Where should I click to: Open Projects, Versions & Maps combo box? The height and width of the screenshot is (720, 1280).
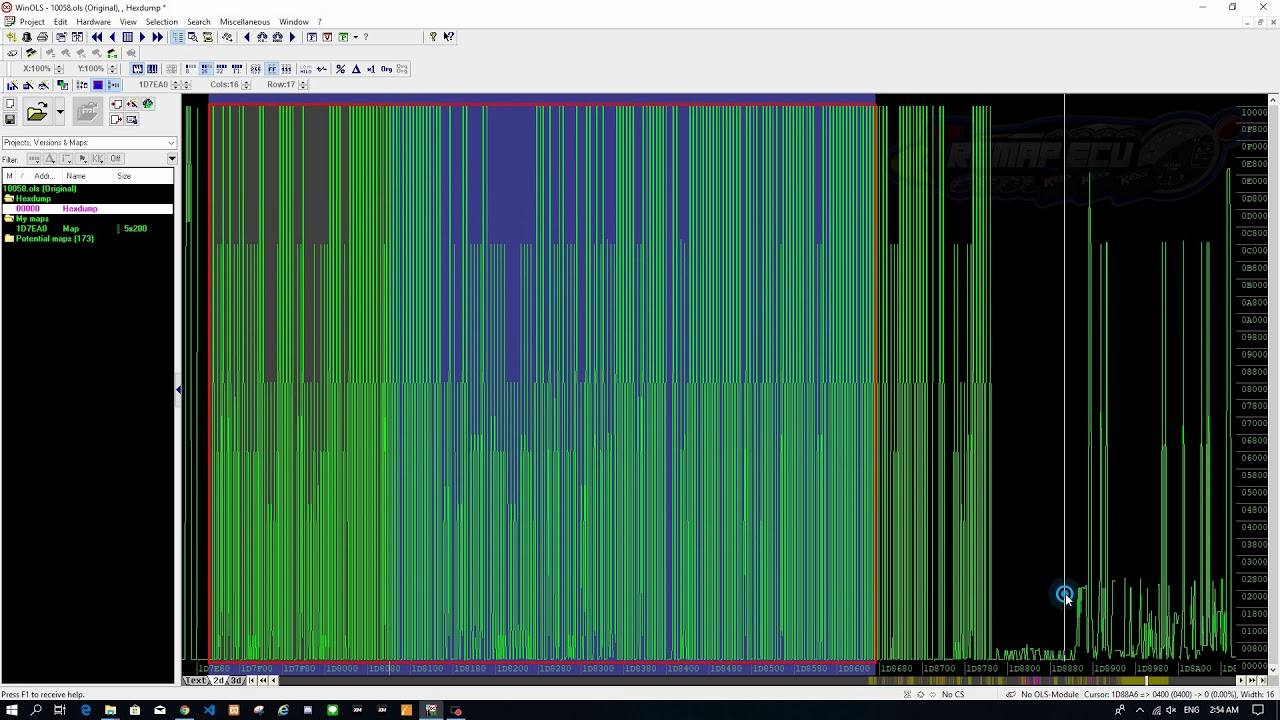click(88, 143)
